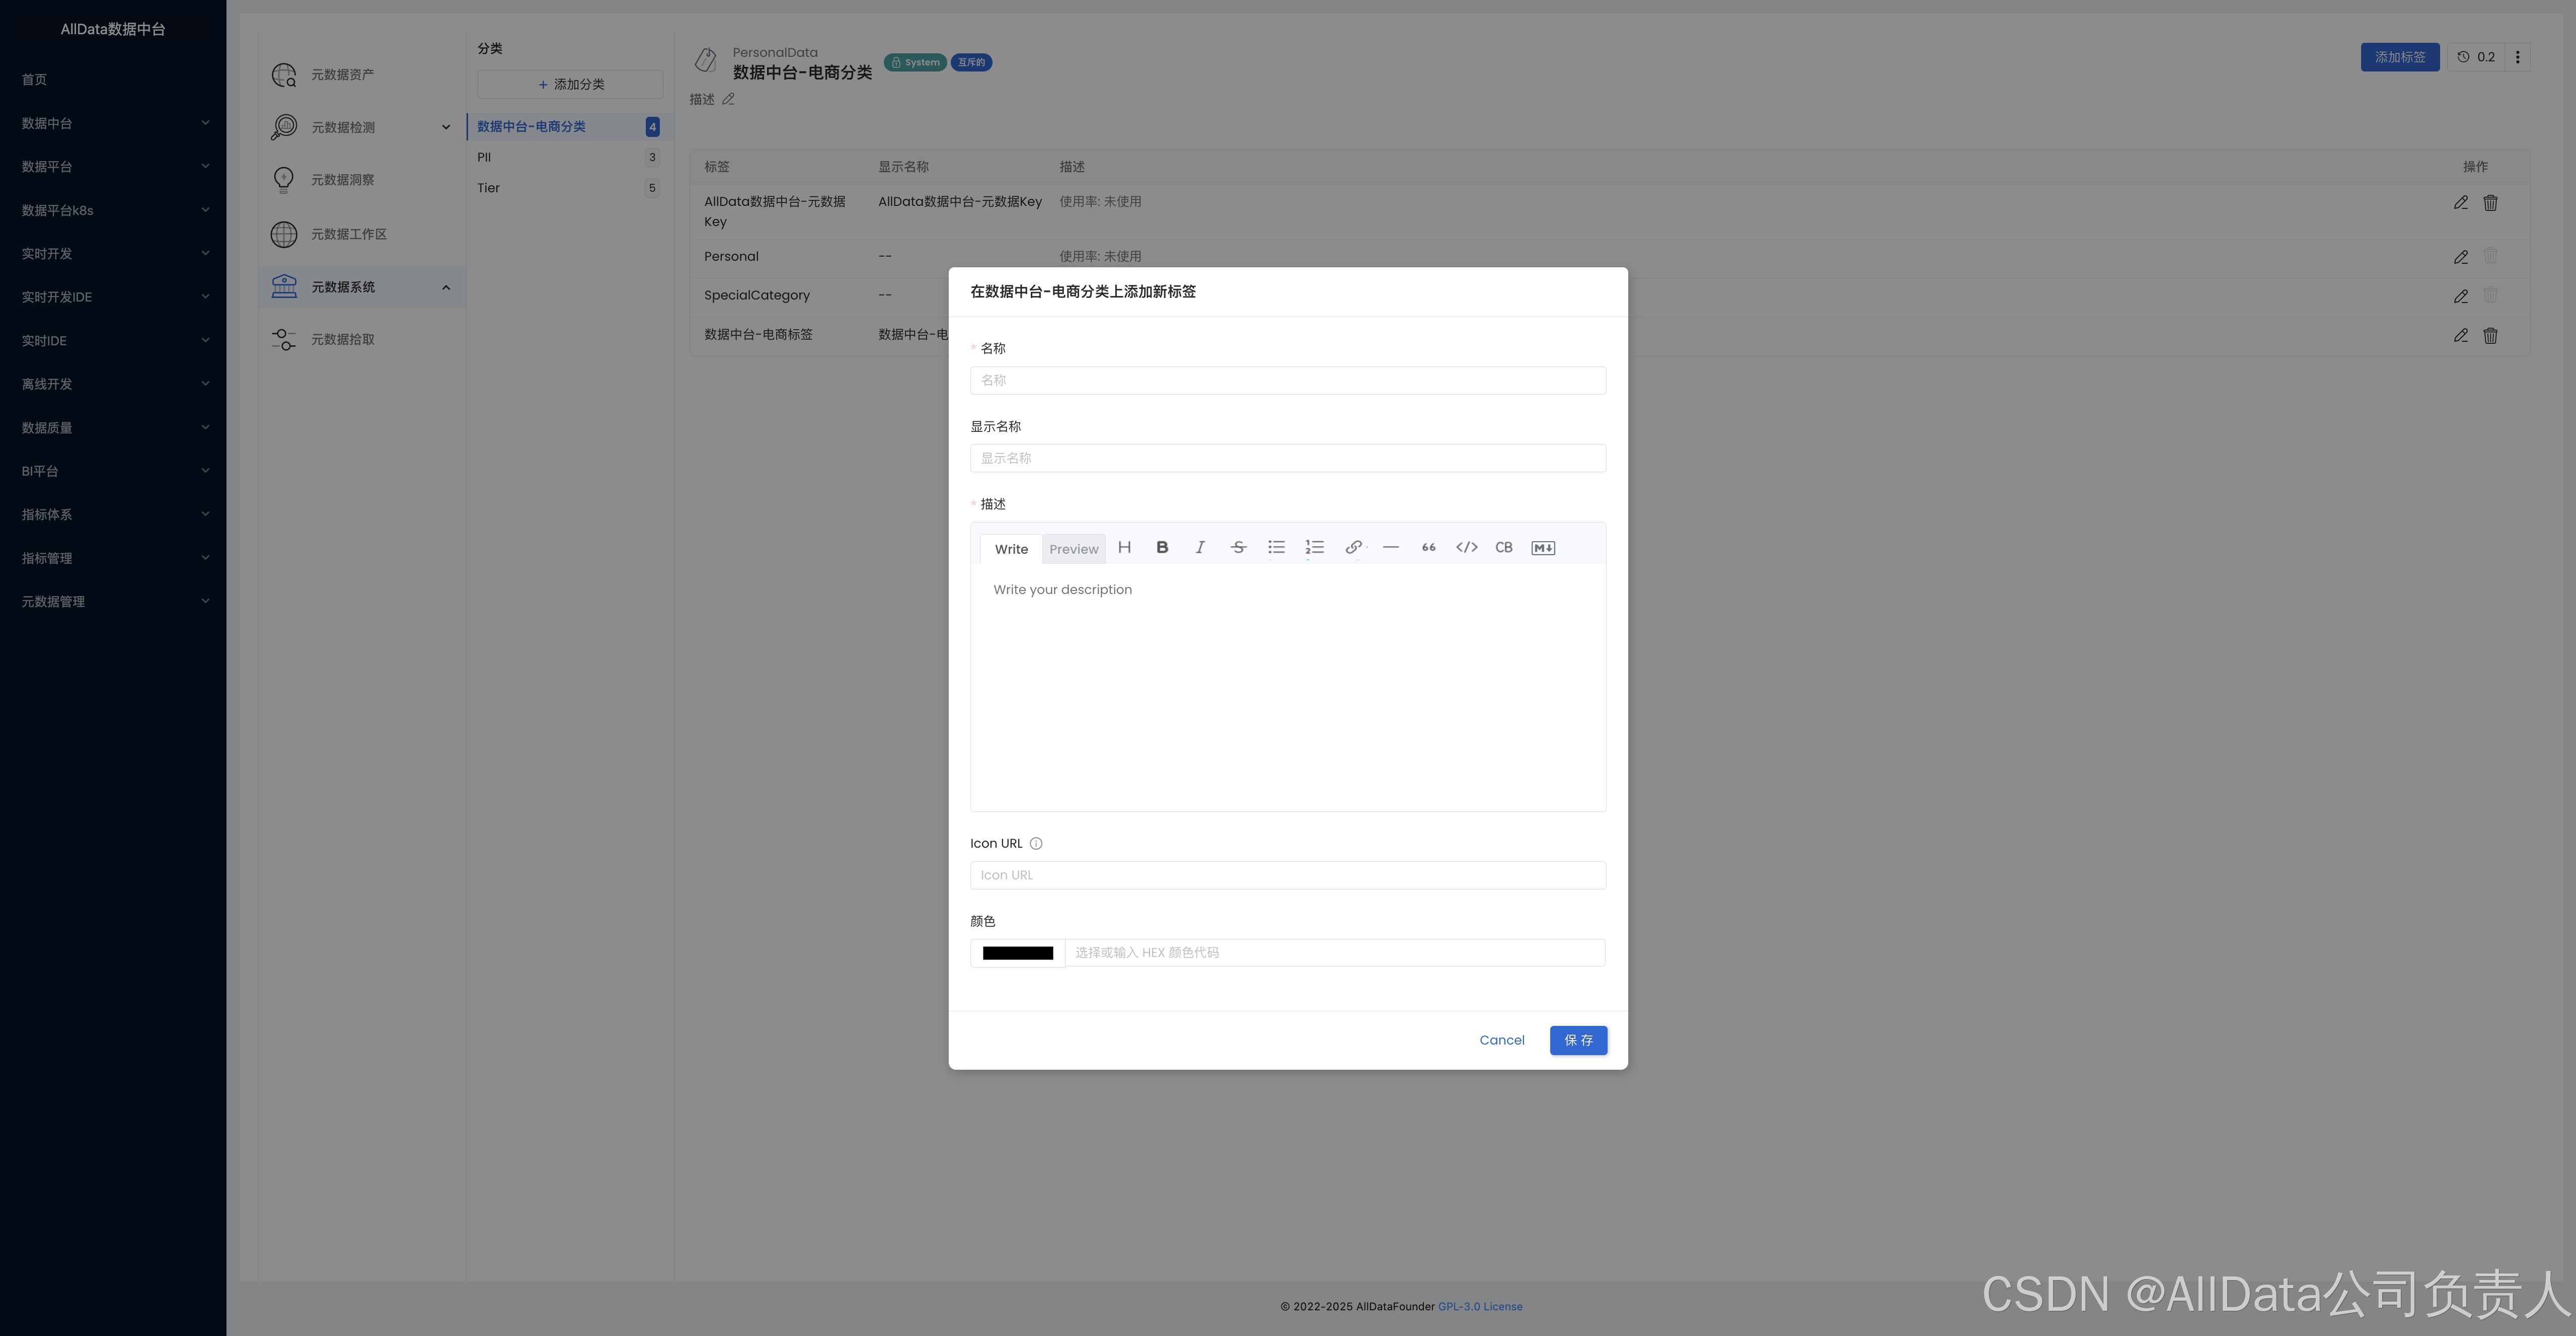Click the Heading icon in editor toolbar
Screen dimensions: 2576x1336
[1124, 547]
